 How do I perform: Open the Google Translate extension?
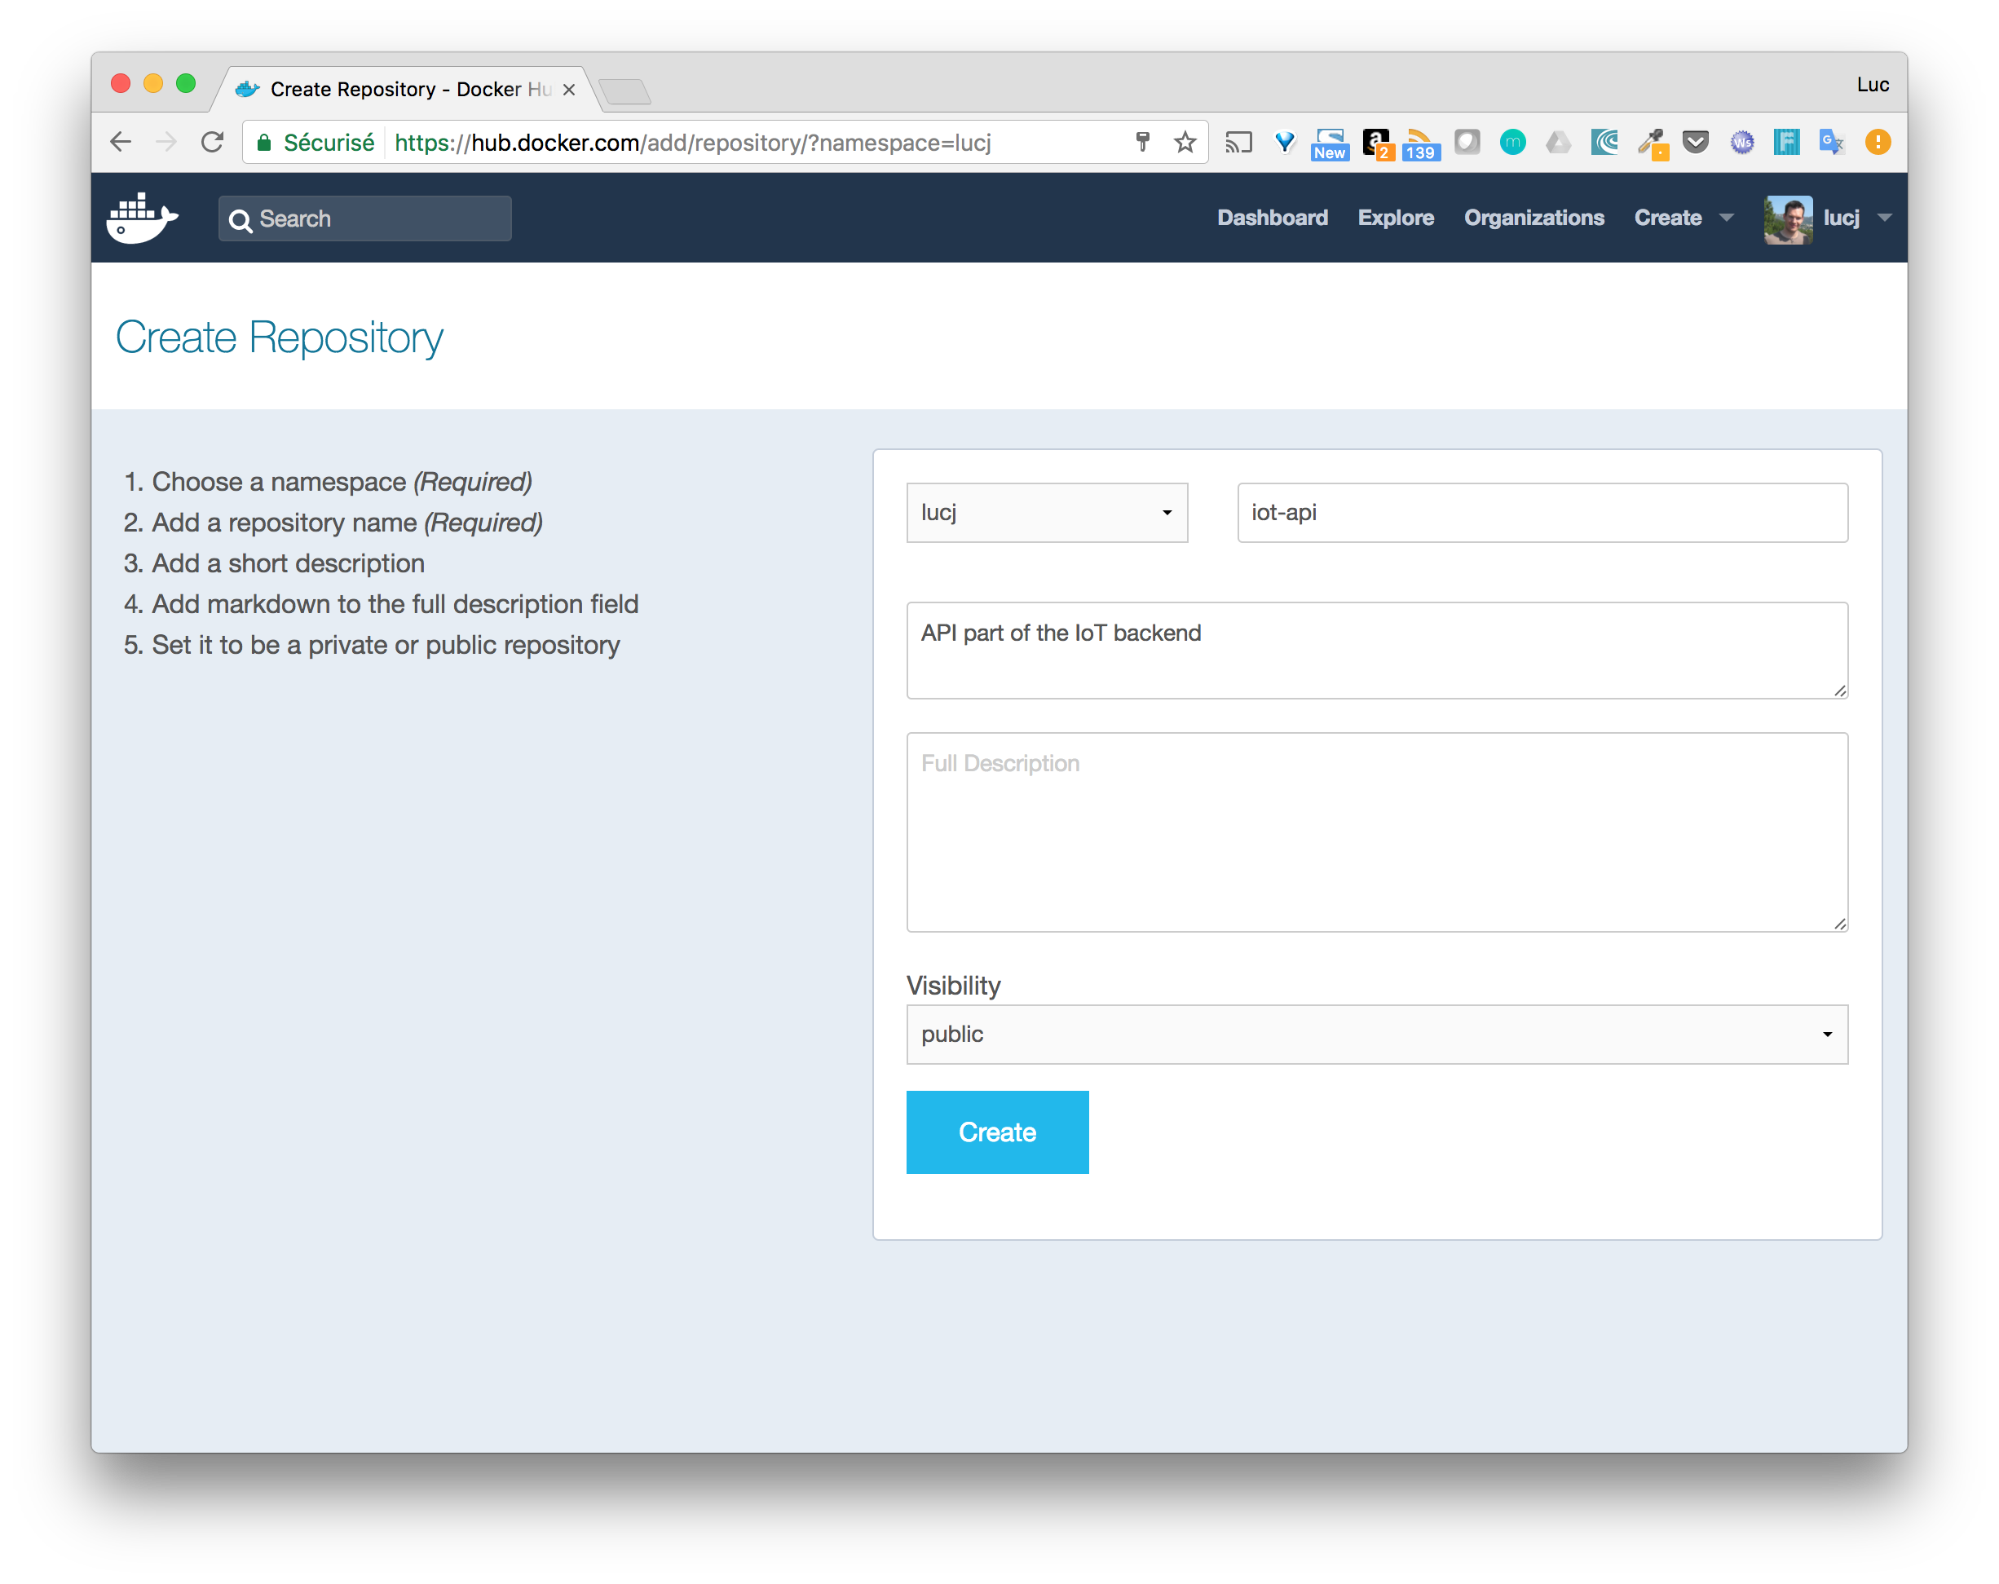(x=1832, y=142)
